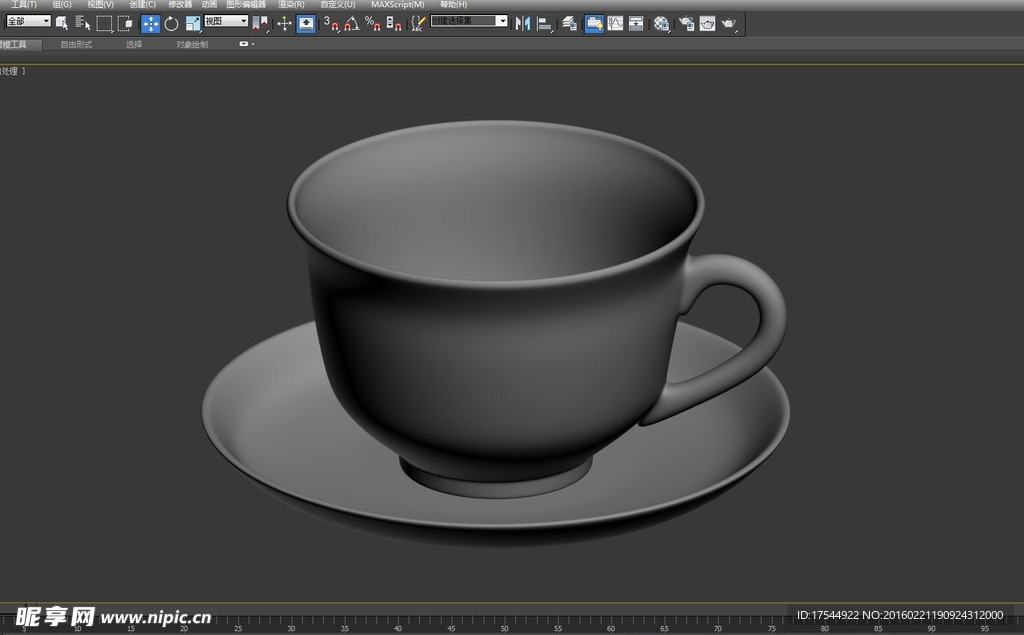Click the Mirror tool icon
Screen dimensions: 1024x635
click(523, 23)
